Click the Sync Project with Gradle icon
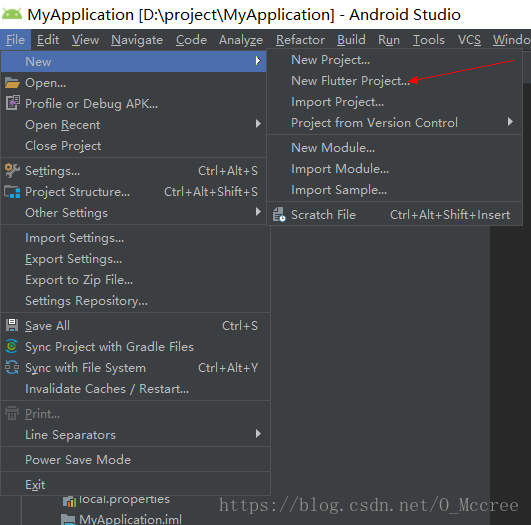Screen dimensions: 531x525 click(12, 346)
